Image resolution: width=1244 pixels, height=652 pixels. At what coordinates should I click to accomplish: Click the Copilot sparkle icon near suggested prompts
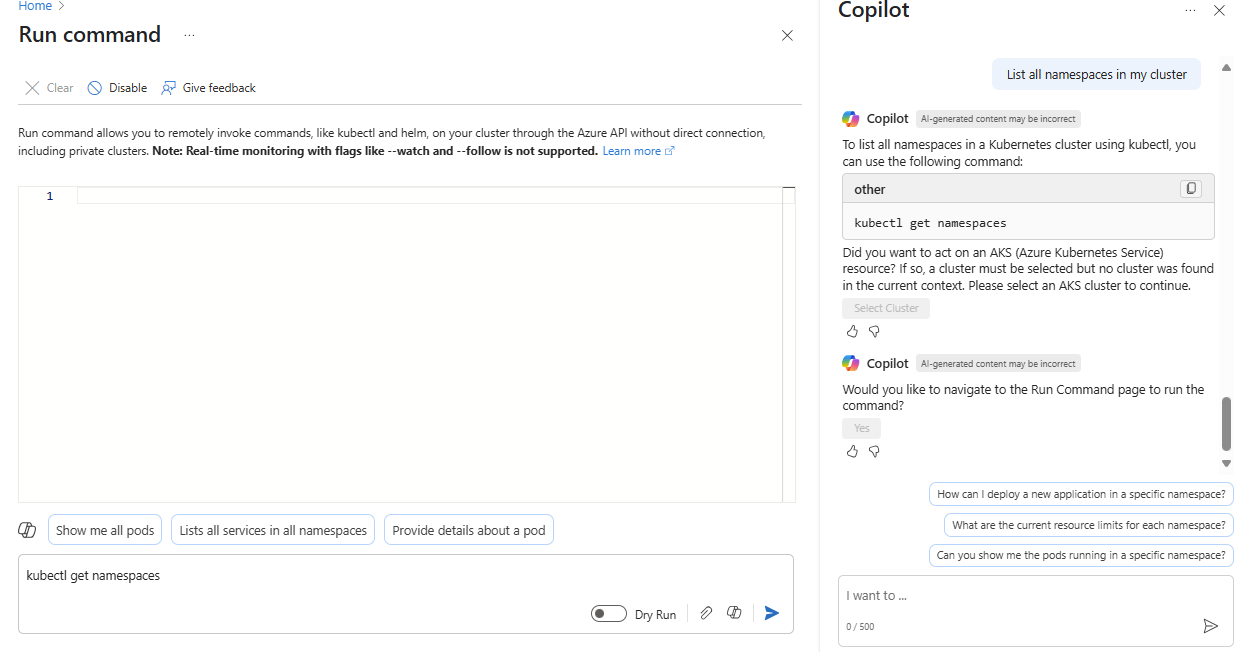[x=27, y=529]
